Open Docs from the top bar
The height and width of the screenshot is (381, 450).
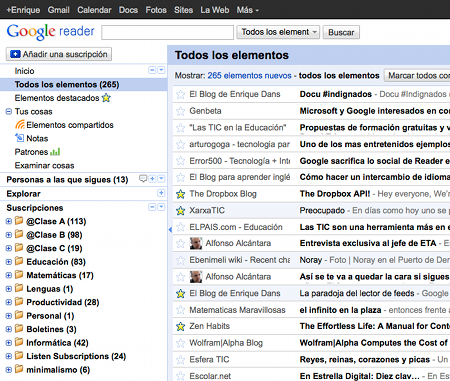point(128,10)
